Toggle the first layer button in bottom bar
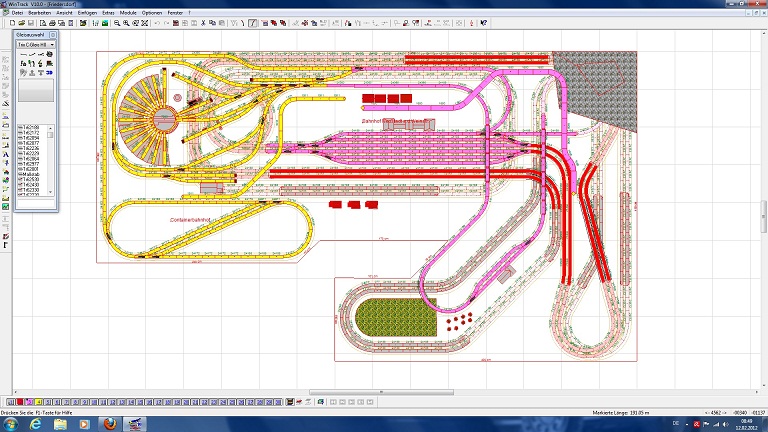The width and height of the screenshot is (768, 432). tap(8, 402)
